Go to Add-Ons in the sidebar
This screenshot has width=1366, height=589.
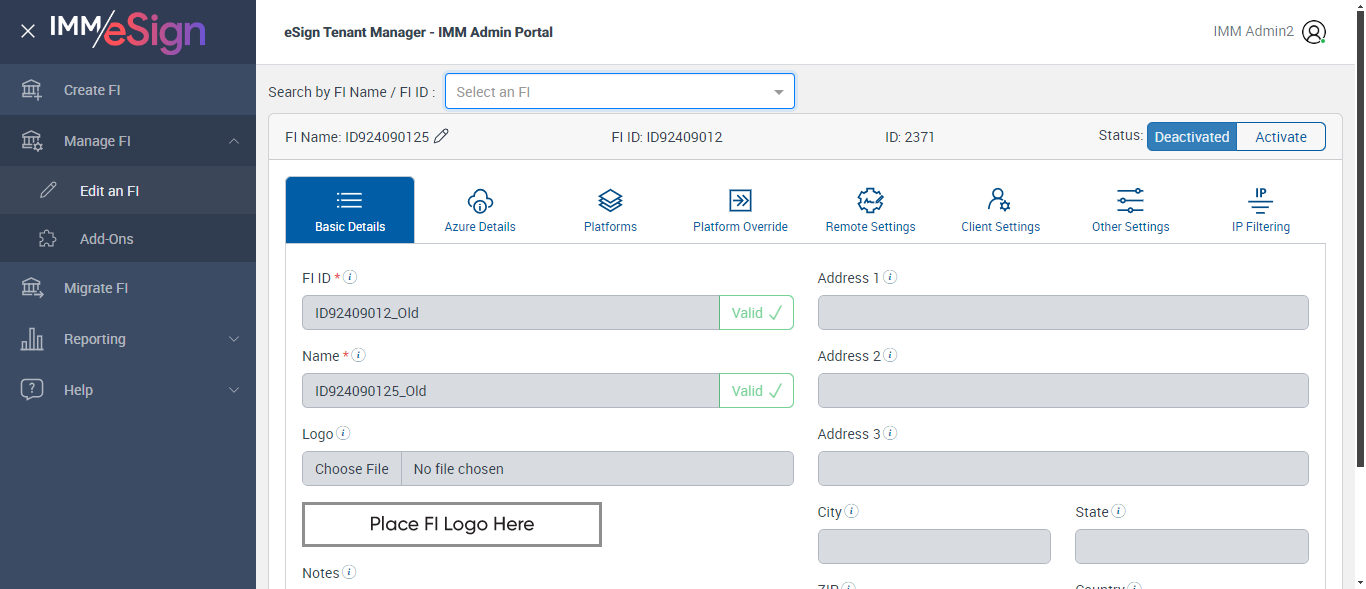(106, 239)
